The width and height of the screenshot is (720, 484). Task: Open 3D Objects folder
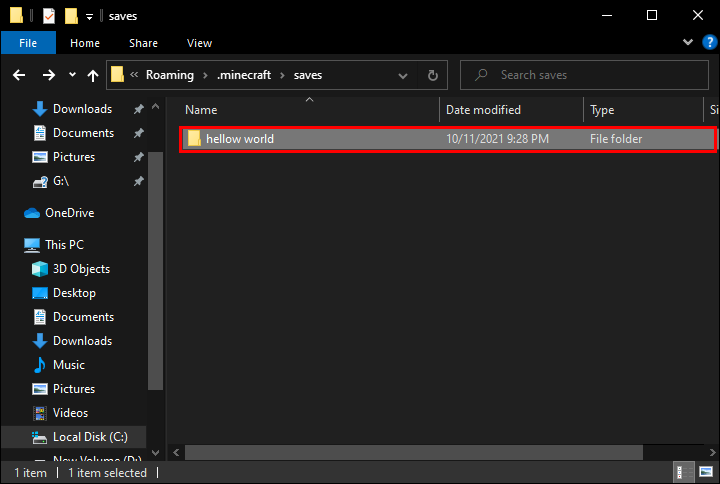tap(81, 269)
